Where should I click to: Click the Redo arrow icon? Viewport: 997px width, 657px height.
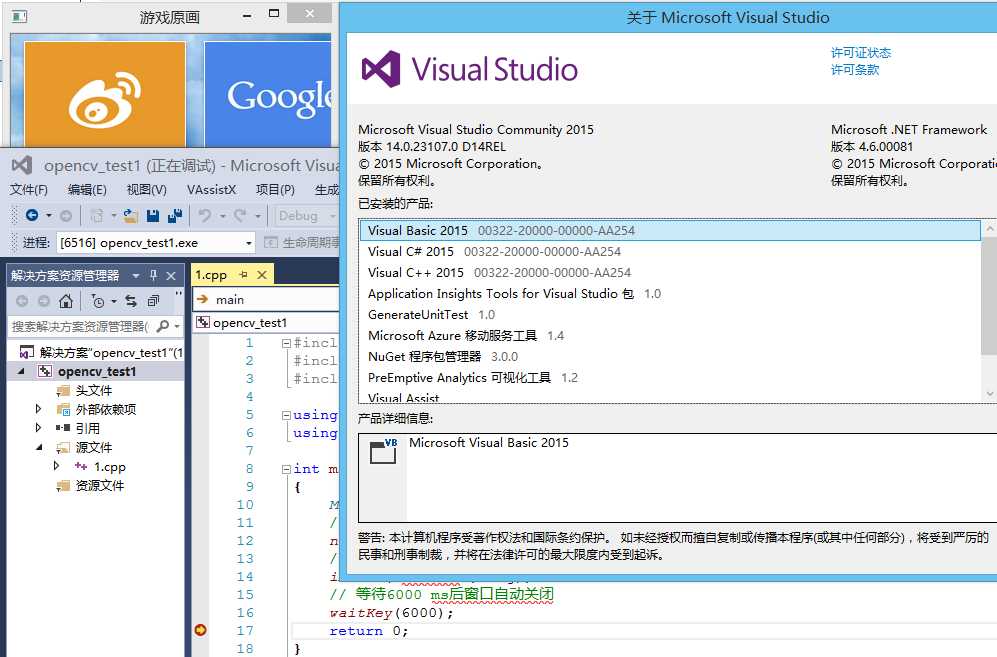pos(240,216)
